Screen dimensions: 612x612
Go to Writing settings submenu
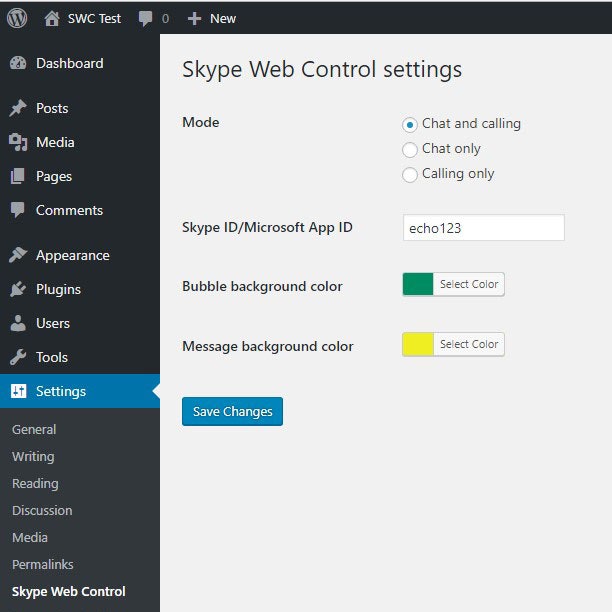[x=33, y=456]
